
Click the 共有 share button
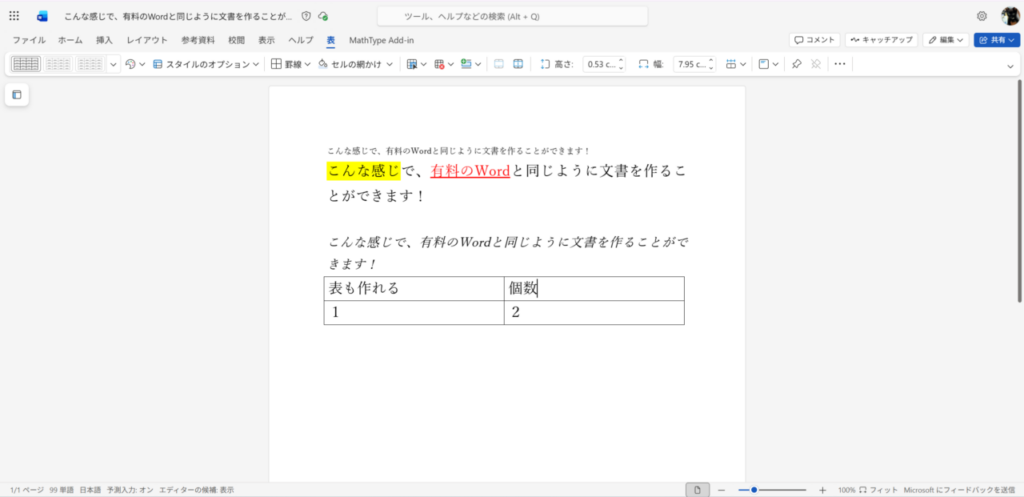pos(996,40)
